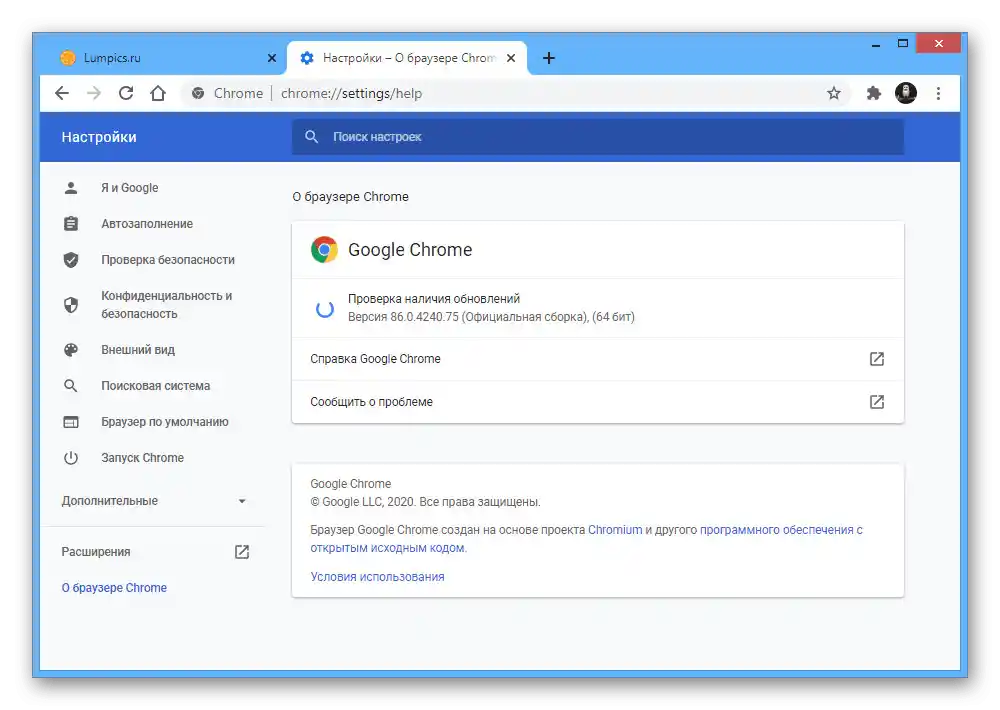This screenshot has width=1000, height=710.
Task: Reload the current page
Action: [x=126, y=93]
